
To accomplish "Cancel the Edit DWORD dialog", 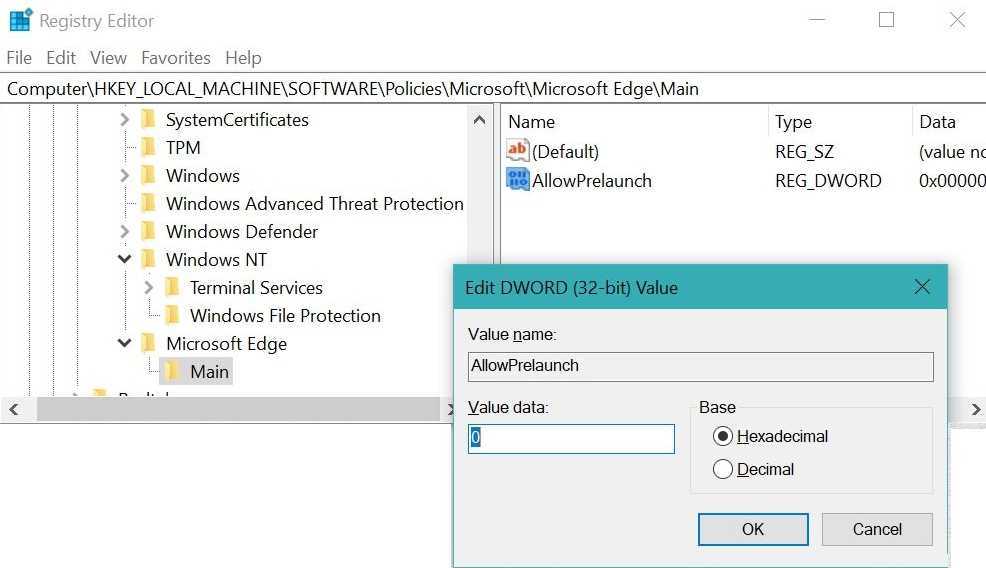I will pyautogui.click(x=877, y=529).
